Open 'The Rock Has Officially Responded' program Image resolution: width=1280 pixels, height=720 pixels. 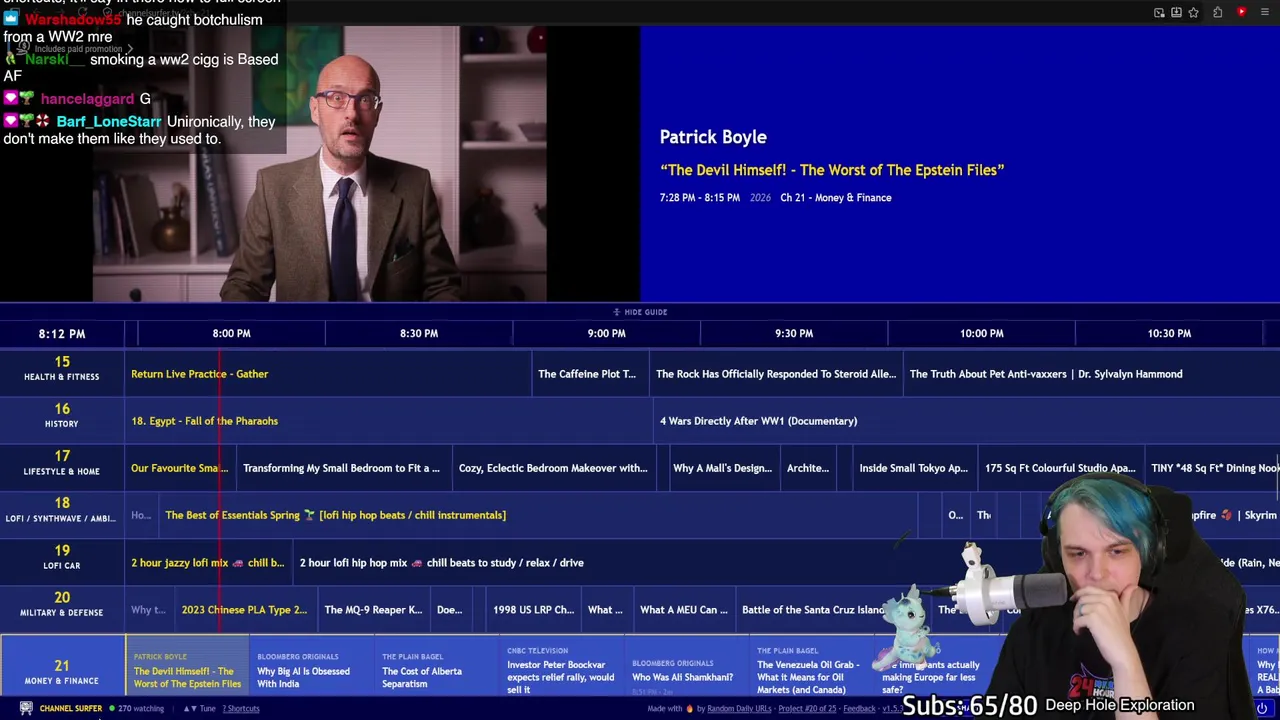click(776, 374)
